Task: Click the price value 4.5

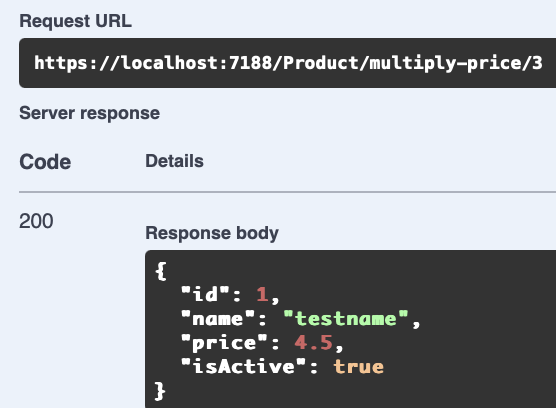Action: coord(313,342)
